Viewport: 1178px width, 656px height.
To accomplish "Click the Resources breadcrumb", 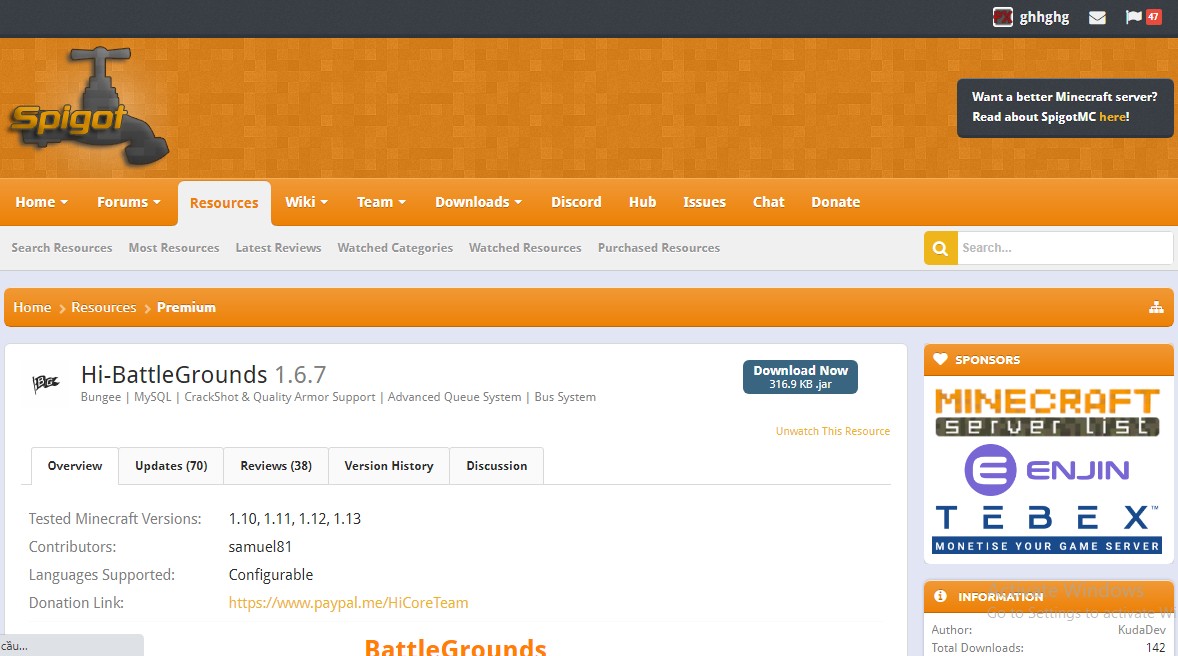I will pyautogui.click(x=104, y=307).
